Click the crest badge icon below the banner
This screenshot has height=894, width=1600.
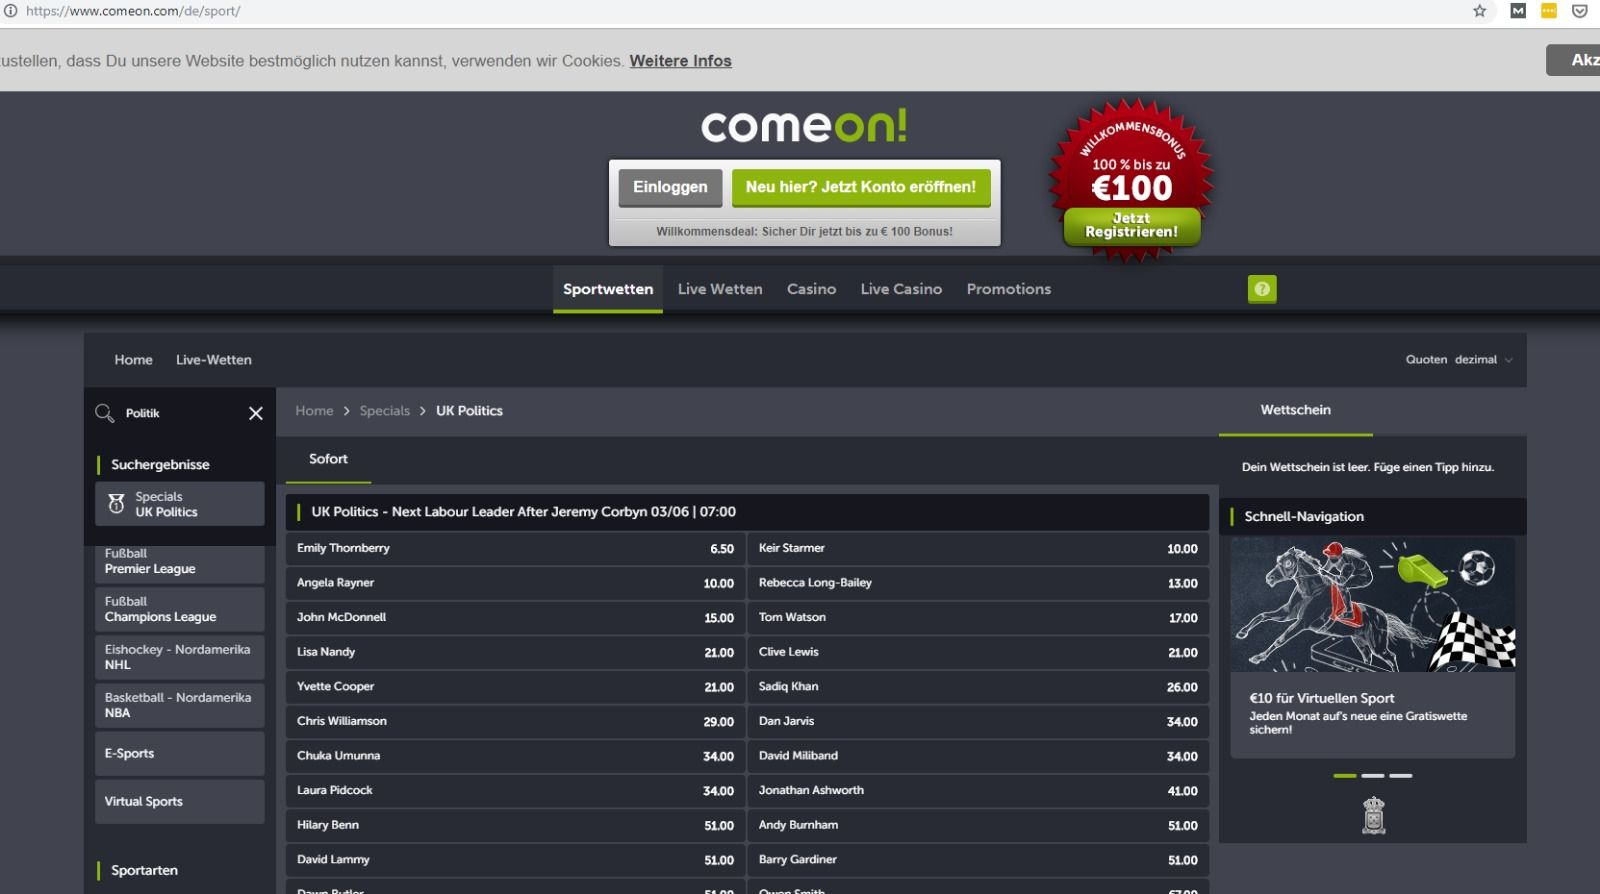point(1374,815)
